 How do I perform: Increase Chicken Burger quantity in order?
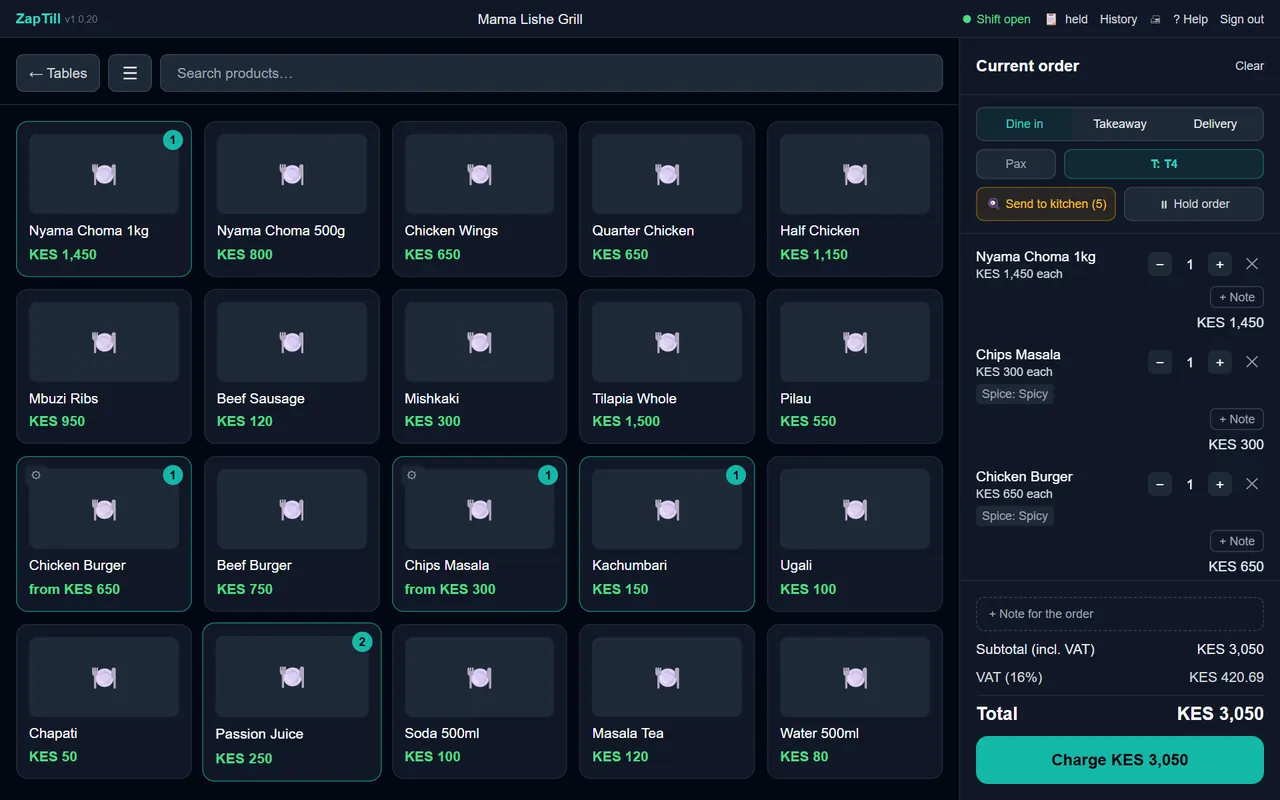click(1219, 484)
